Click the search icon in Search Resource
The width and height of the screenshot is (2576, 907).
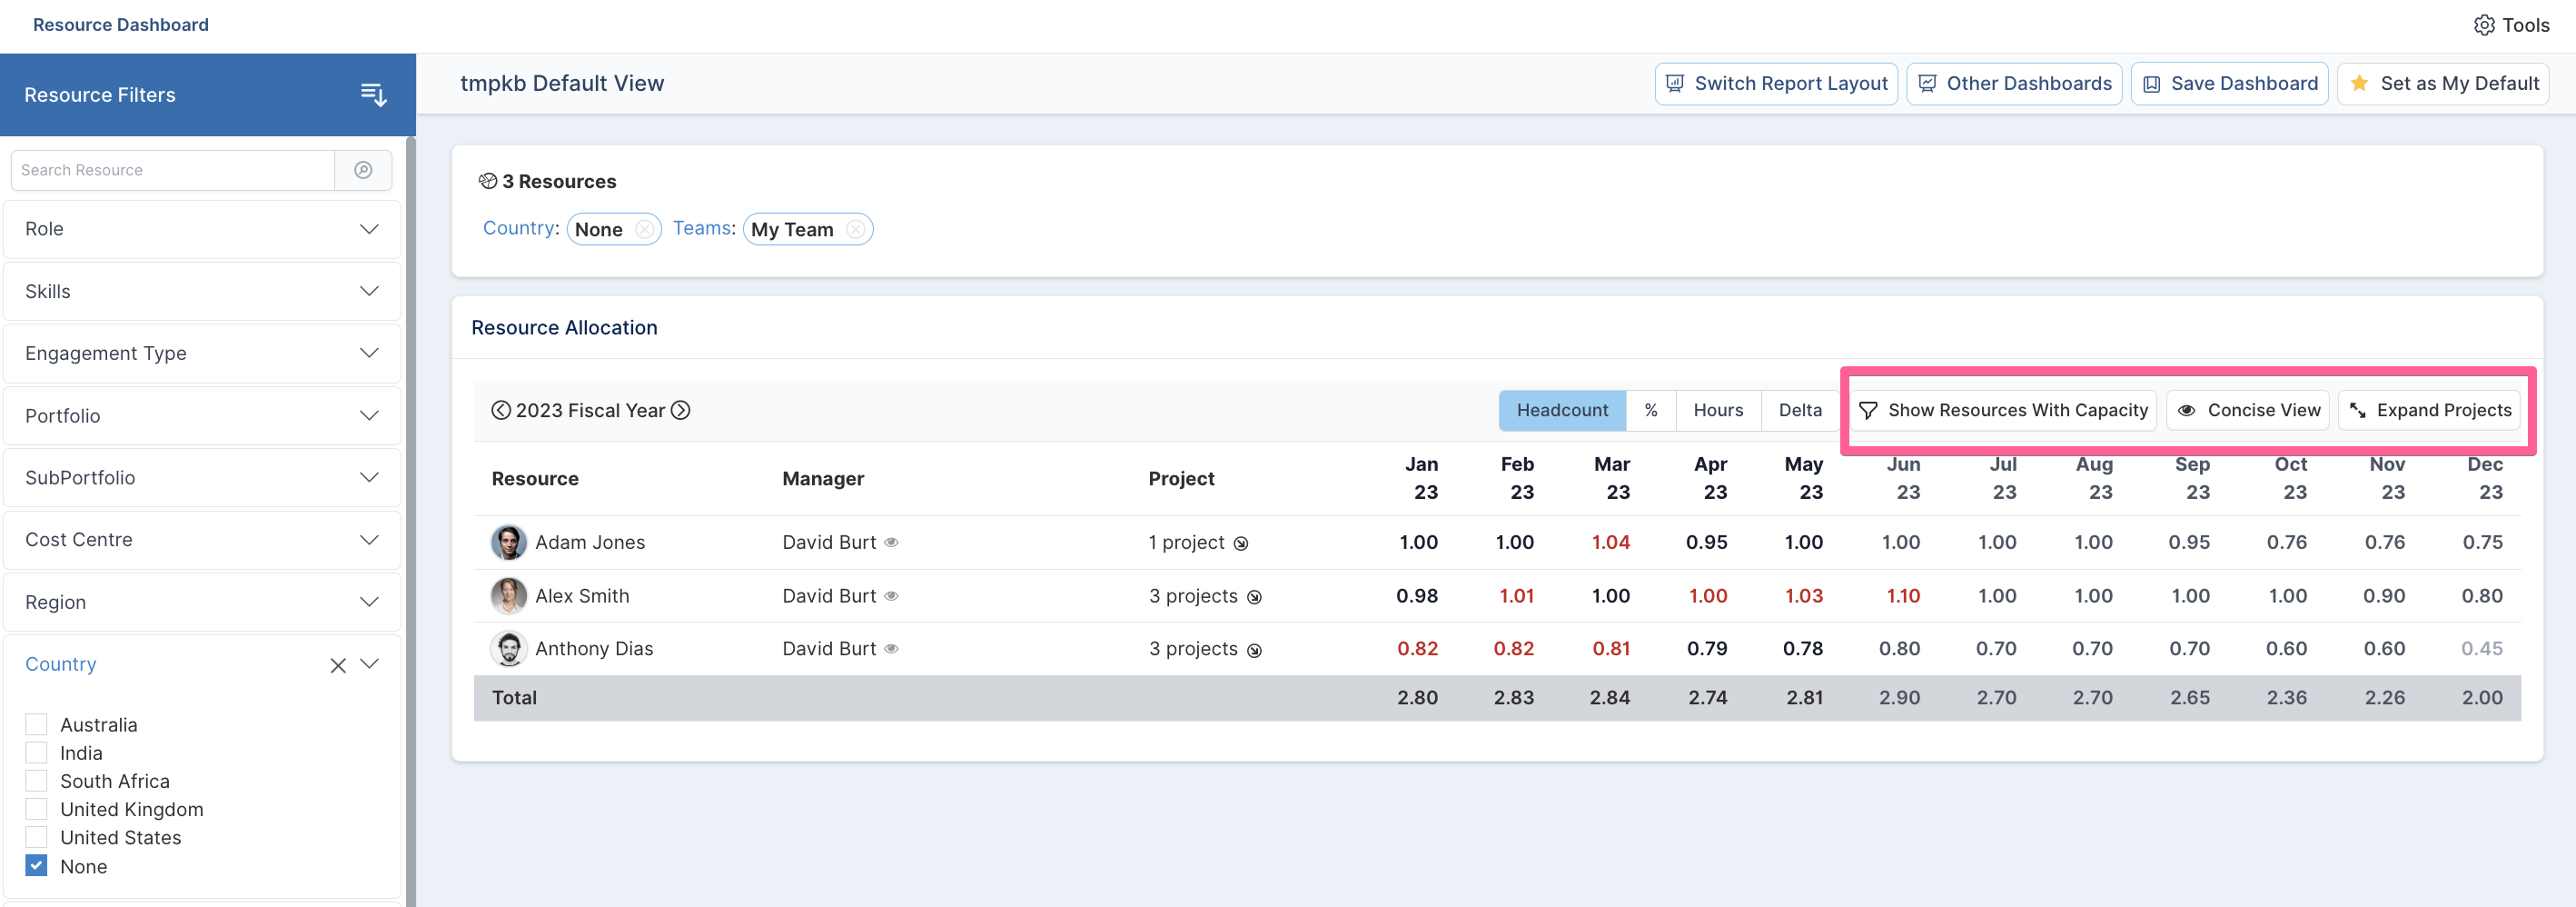click(363, 170)
